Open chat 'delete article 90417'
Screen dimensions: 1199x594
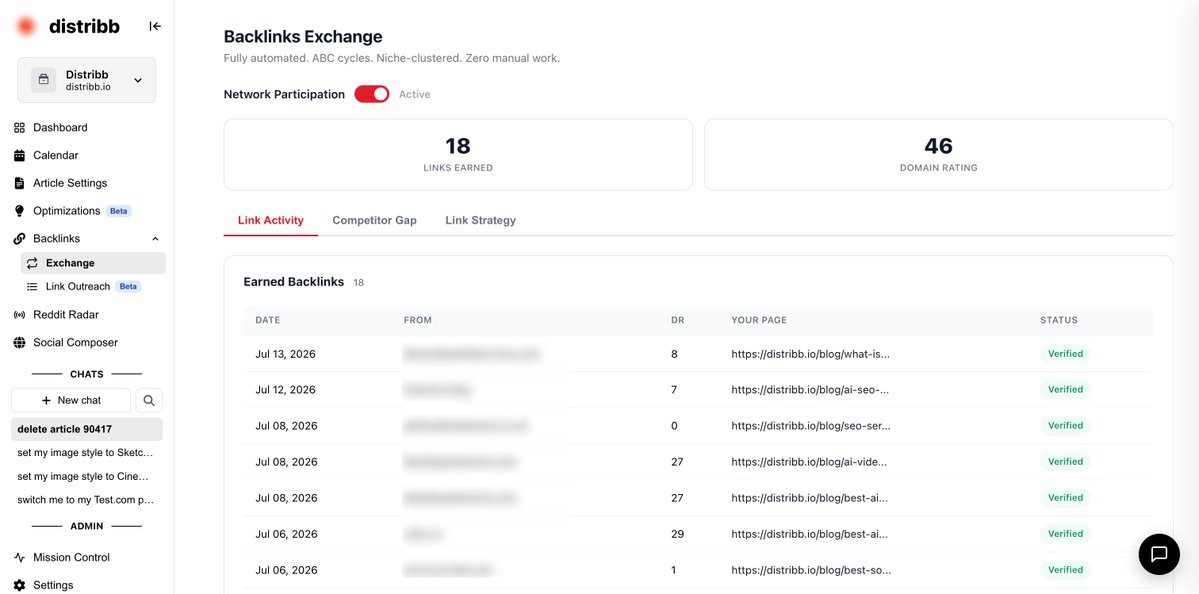pos(86,429)
